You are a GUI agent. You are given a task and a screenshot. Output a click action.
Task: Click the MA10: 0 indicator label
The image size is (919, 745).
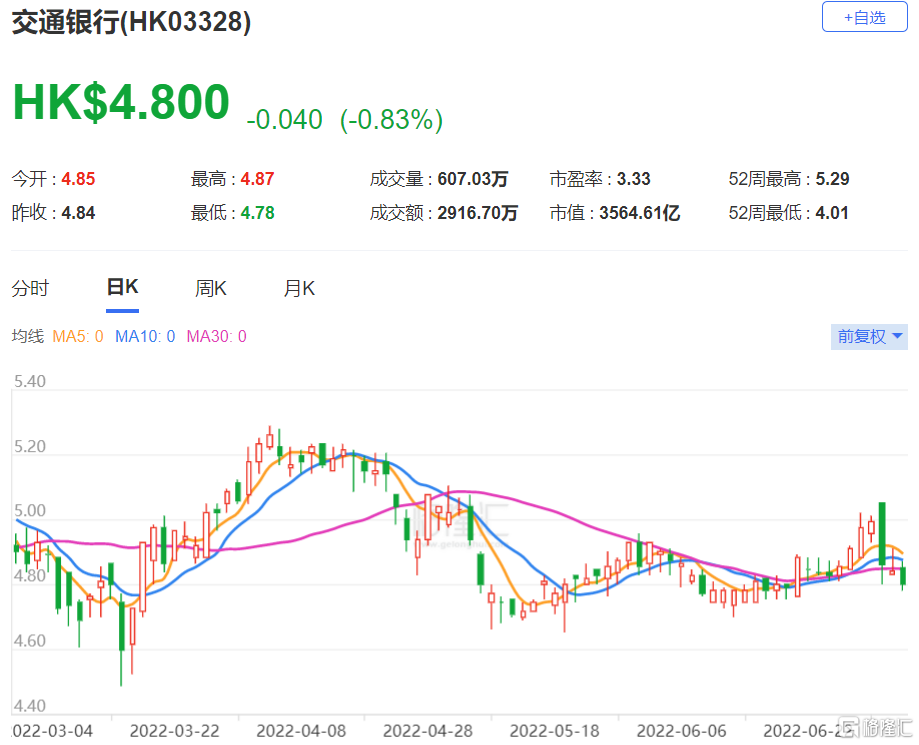(x=145, y=336)
